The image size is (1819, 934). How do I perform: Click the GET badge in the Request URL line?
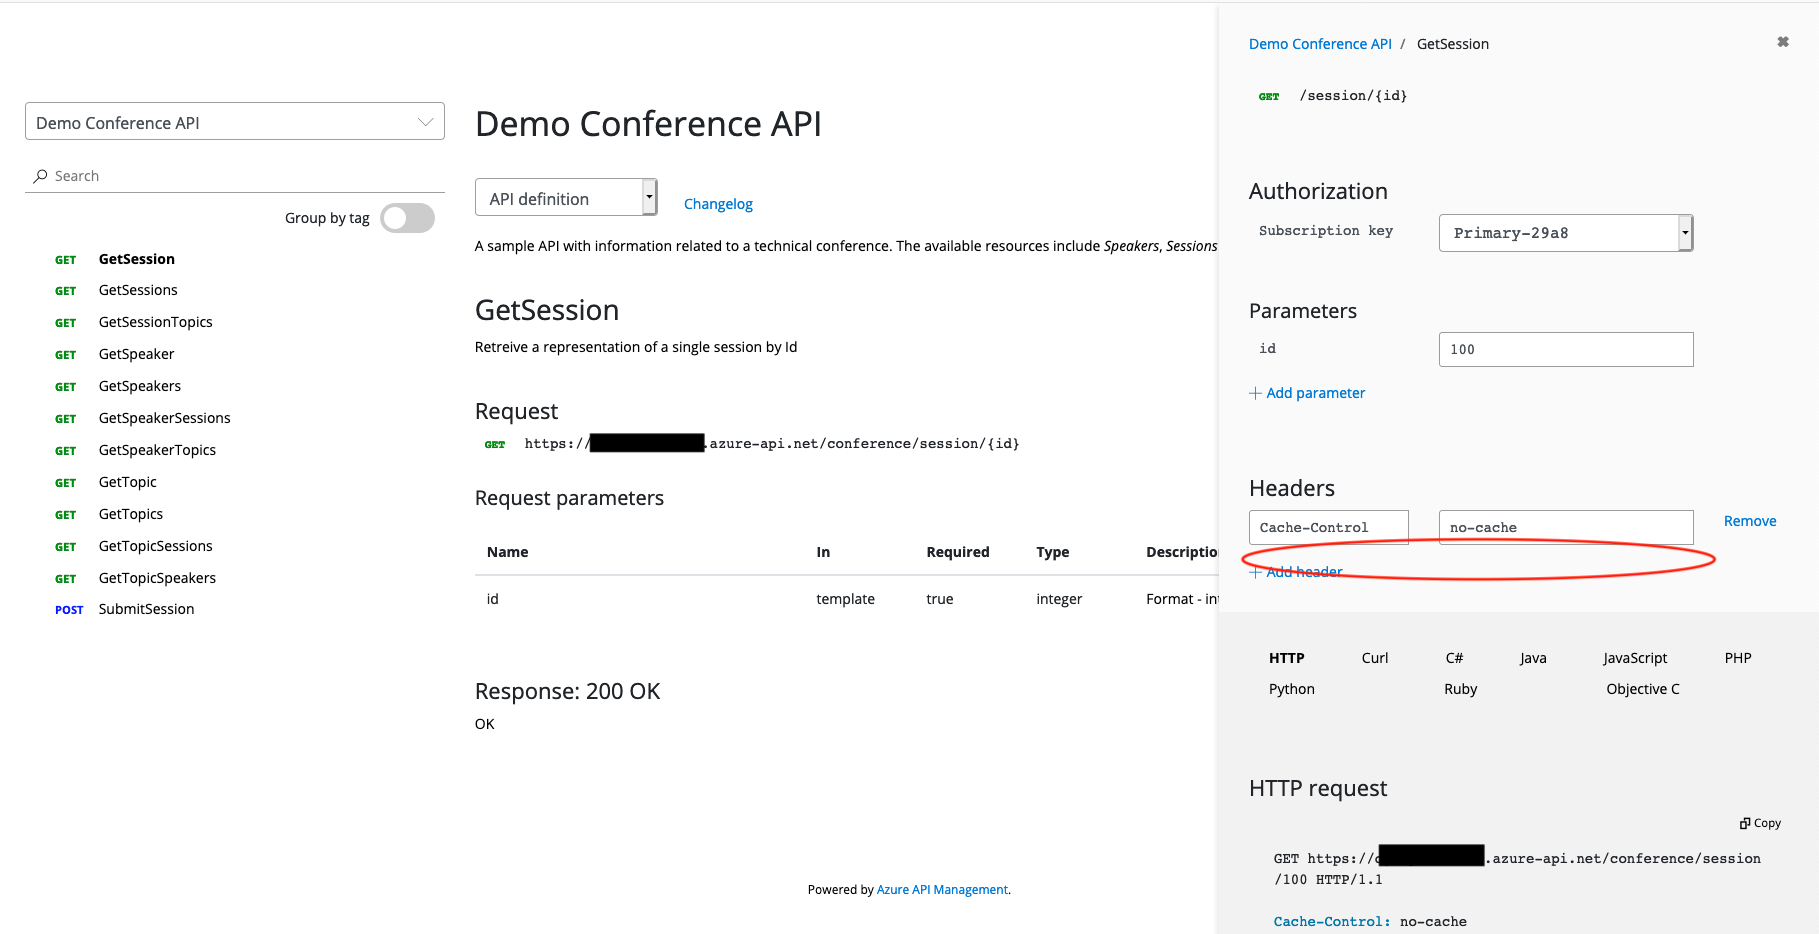pos(494,444)
